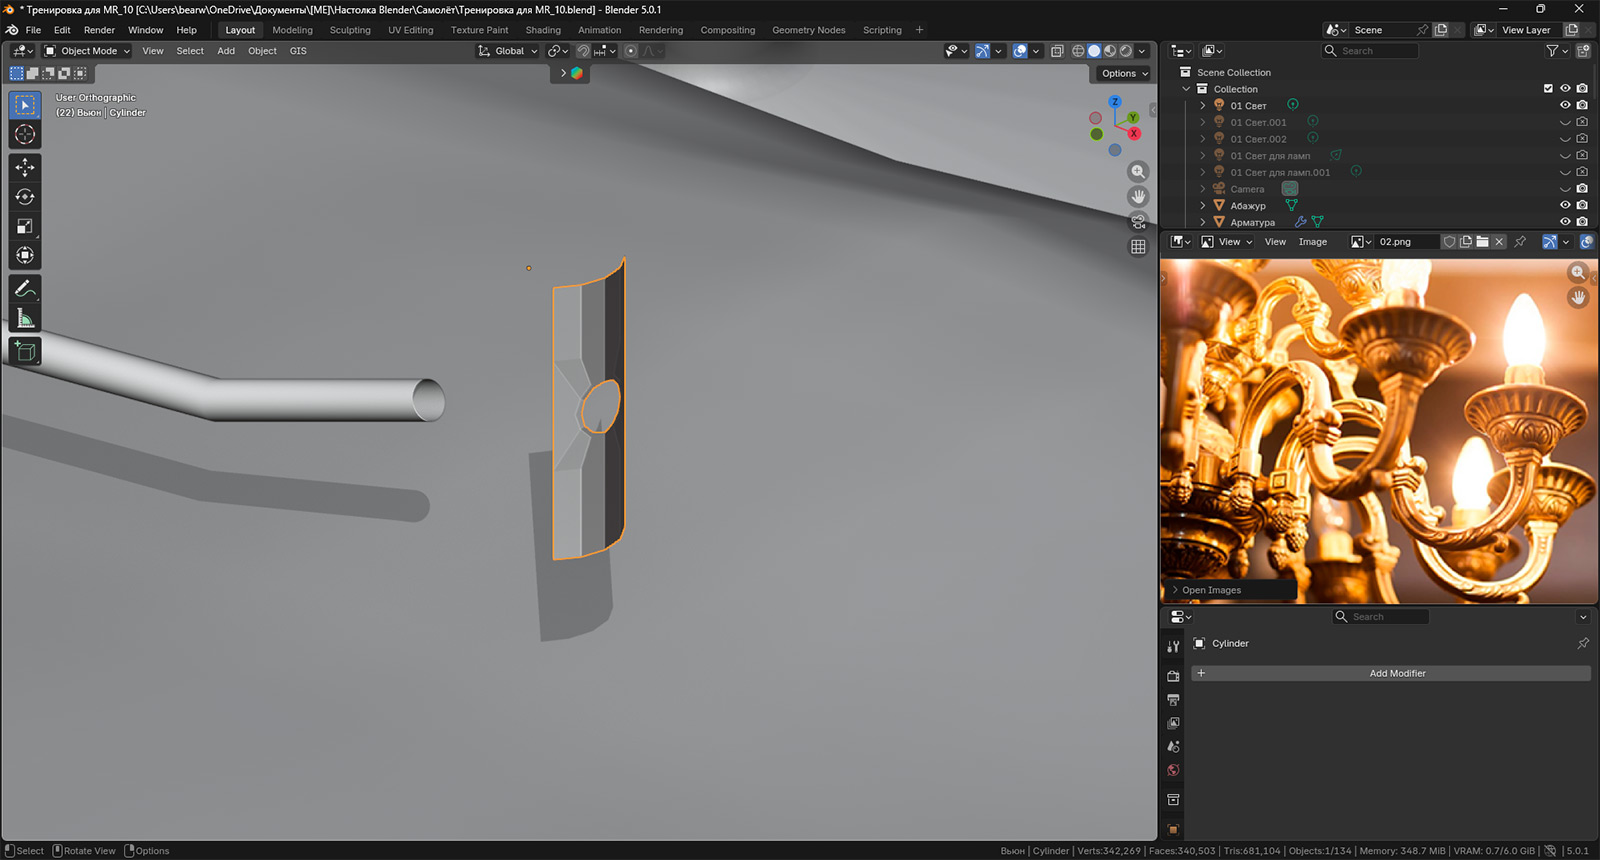Switch to orthographic grid view toggle
The width and height of the screenshot is (1600, 860).
pos(1138,247)
